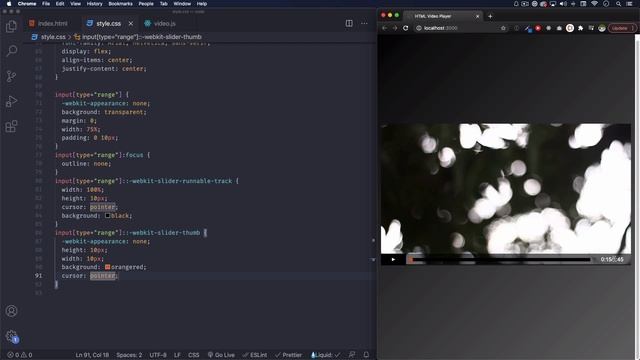This screenshot has width=640, height=360.
Task: Open the orangered color swatch in code
Action: (107, 267)
